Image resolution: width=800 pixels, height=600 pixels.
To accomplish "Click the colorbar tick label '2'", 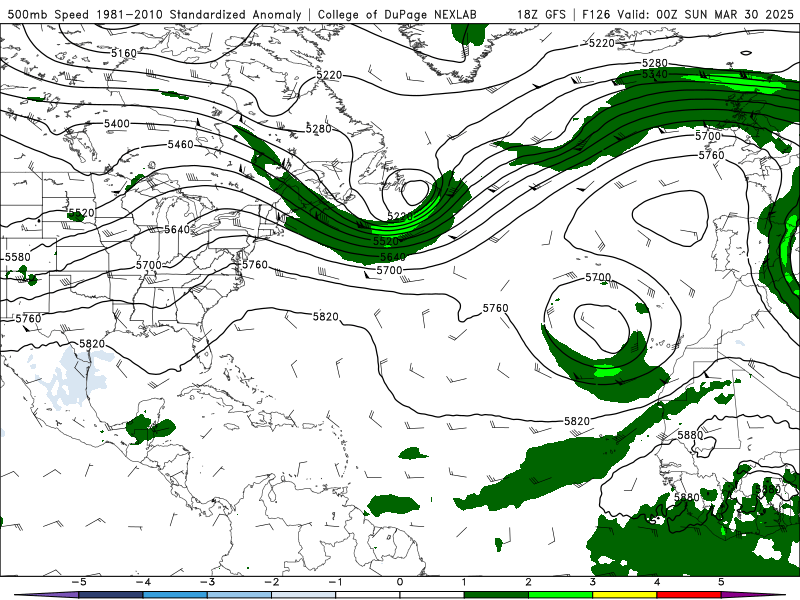I will 528,582.
